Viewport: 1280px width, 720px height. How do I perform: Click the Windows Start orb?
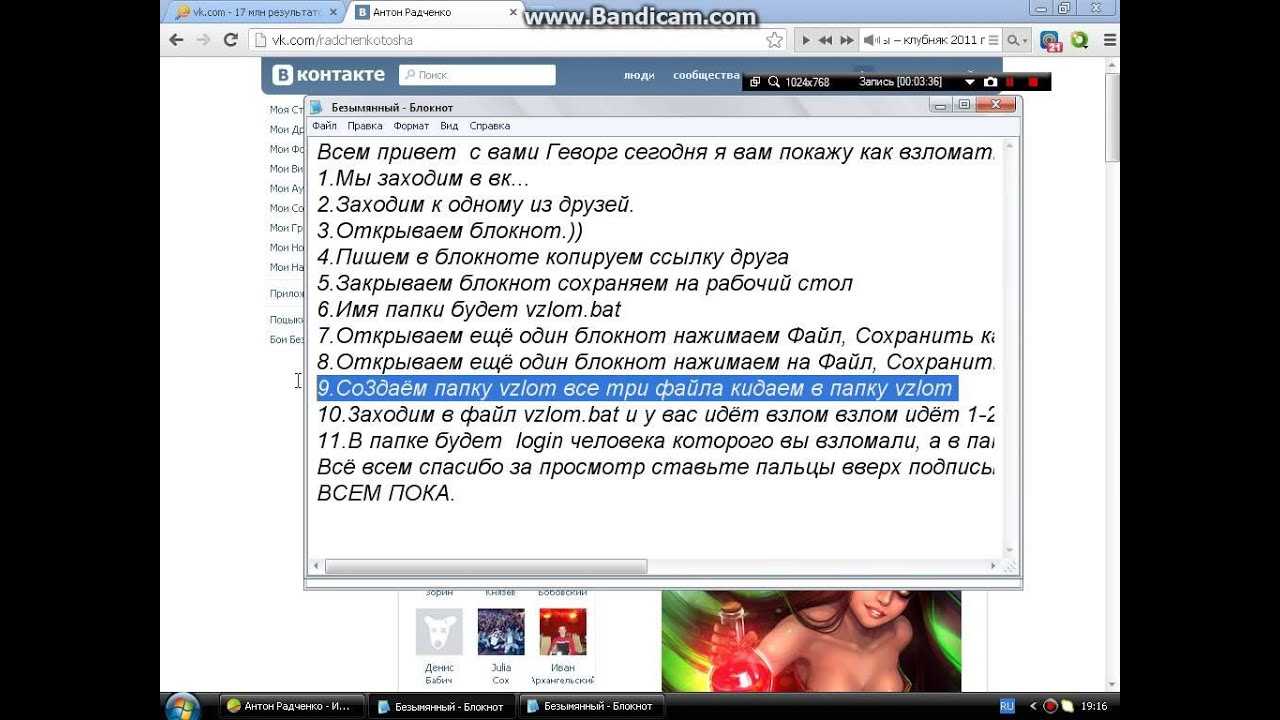pyautogui.click(x=182, y=706)
